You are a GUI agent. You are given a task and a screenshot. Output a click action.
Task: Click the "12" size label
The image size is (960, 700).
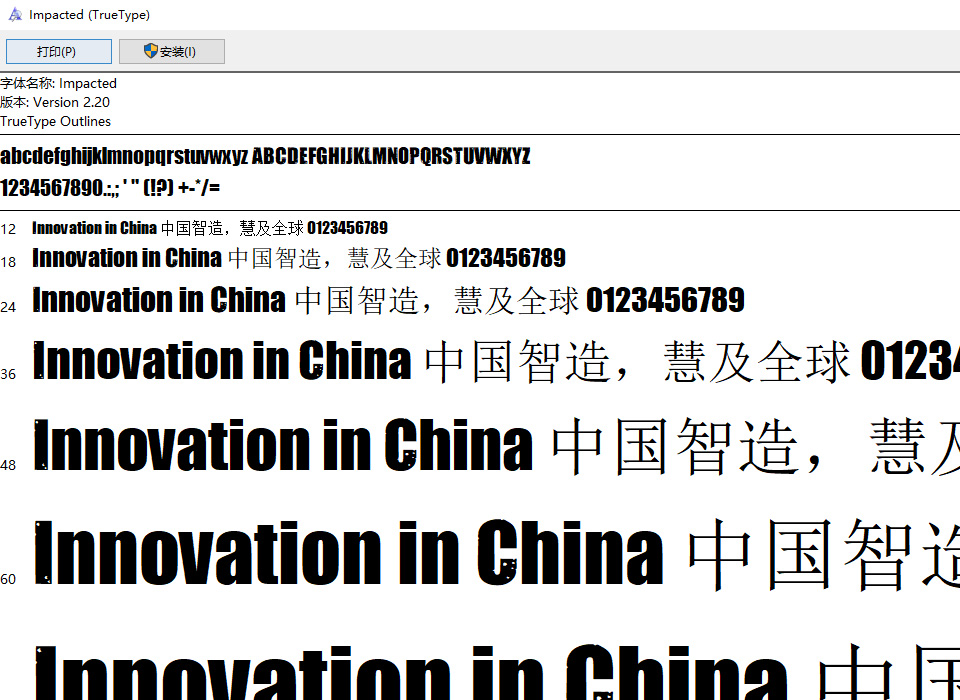(x=8, y=230)
